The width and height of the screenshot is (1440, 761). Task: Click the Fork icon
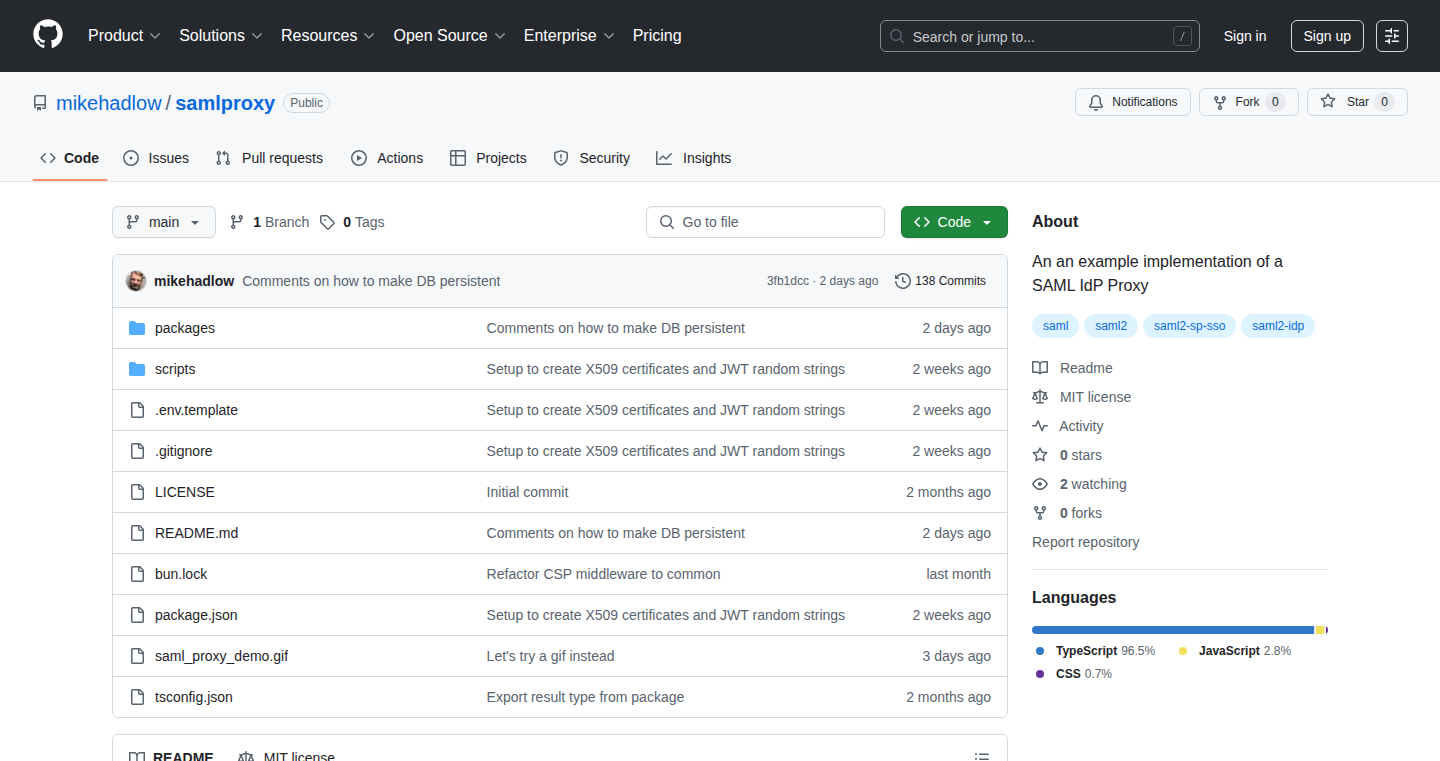point(1219,102)
